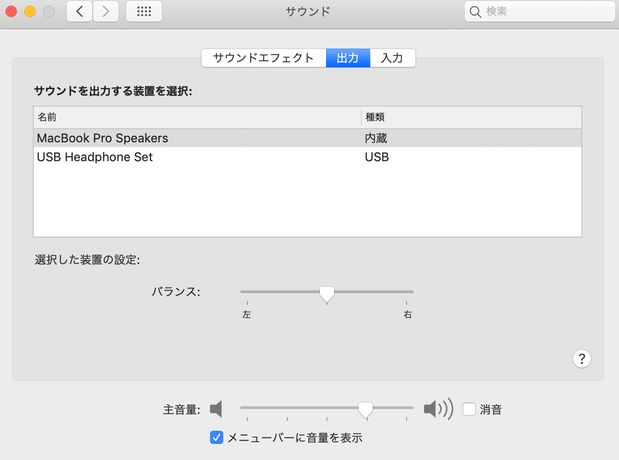Switch to the サウンドエフェクト tab
This screenshot has width=619, height=460.
coord(264,58)
